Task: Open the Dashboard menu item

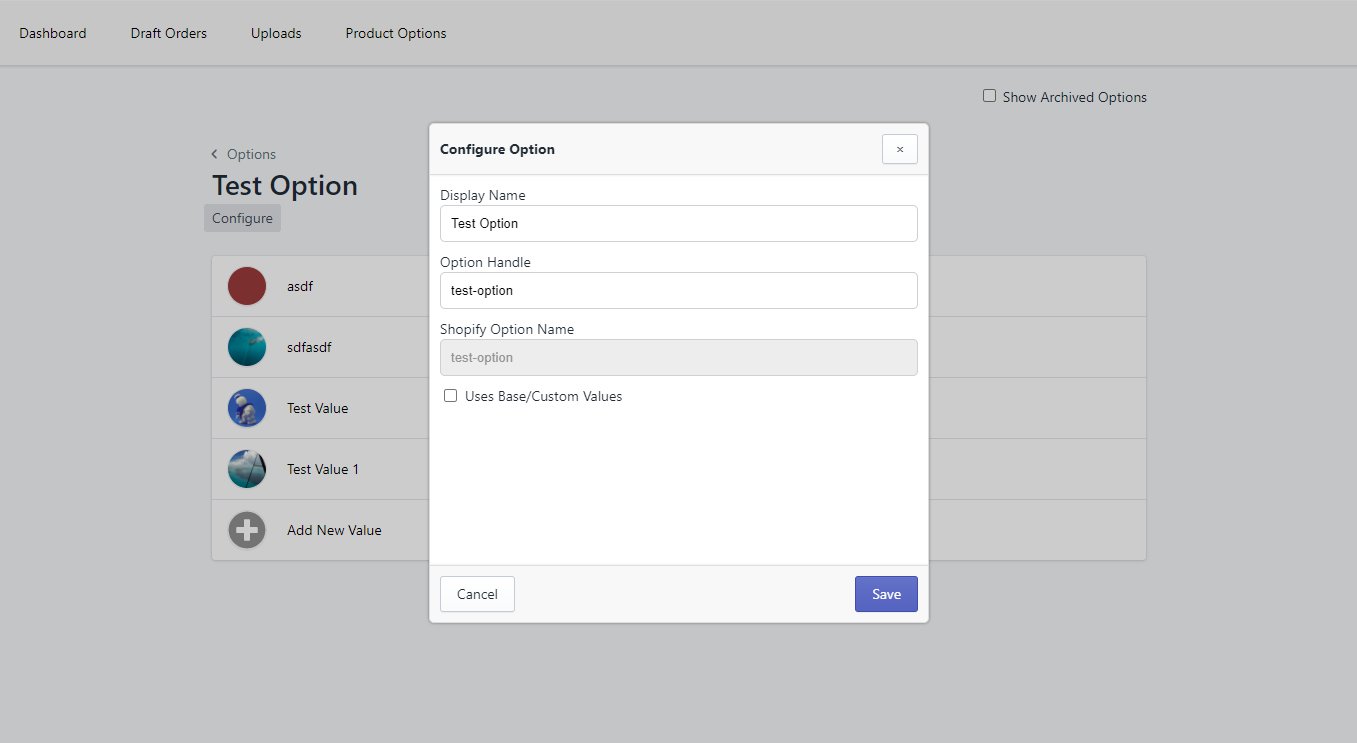Action: point(53,33)
